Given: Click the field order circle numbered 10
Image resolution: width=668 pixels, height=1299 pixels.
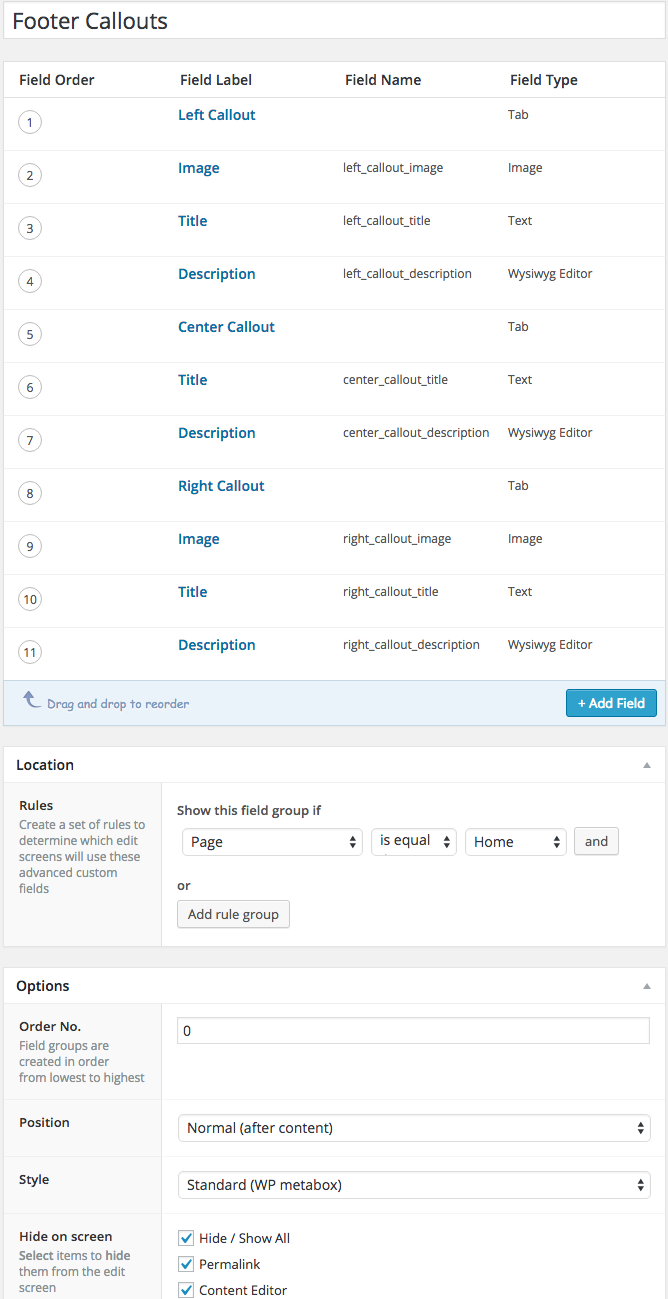Looking at the screenshot, I should click(30, 600).
